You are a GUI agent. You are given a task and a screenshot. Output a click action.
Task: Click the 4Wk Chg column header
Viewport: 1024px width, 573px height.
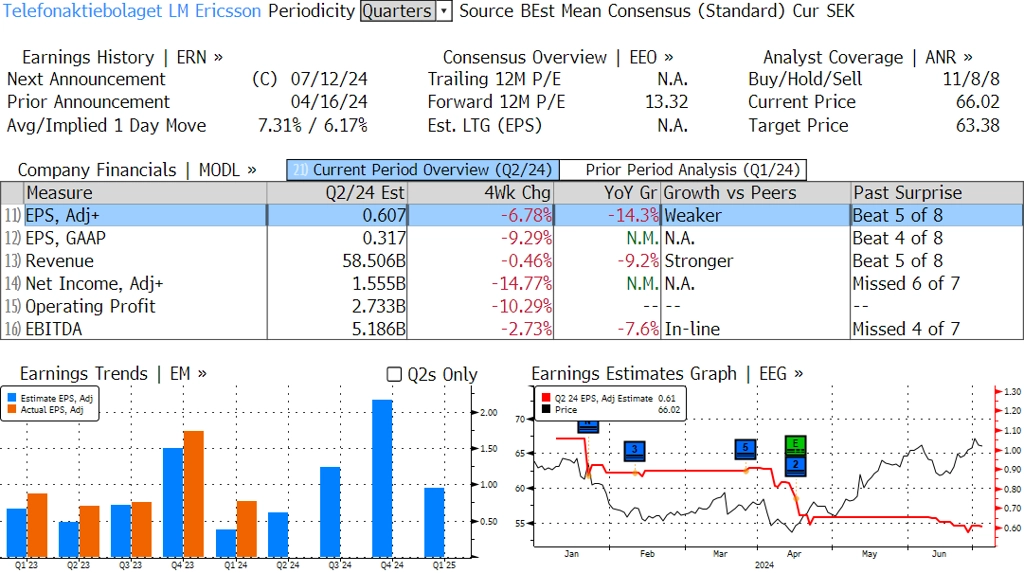481,193
